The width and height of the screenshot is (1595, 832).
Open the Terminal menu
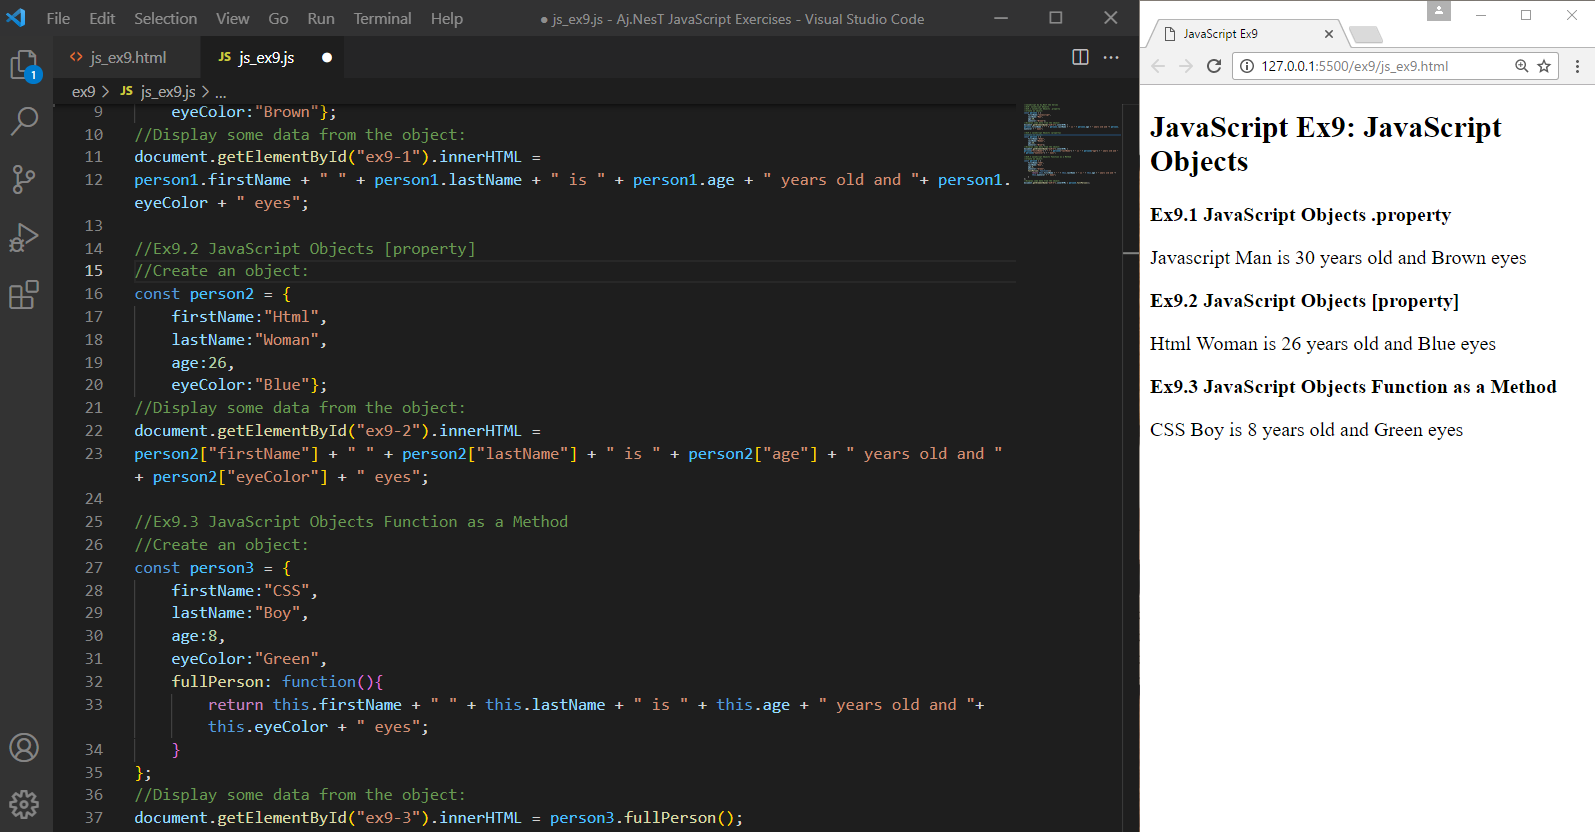click(382, 18)
